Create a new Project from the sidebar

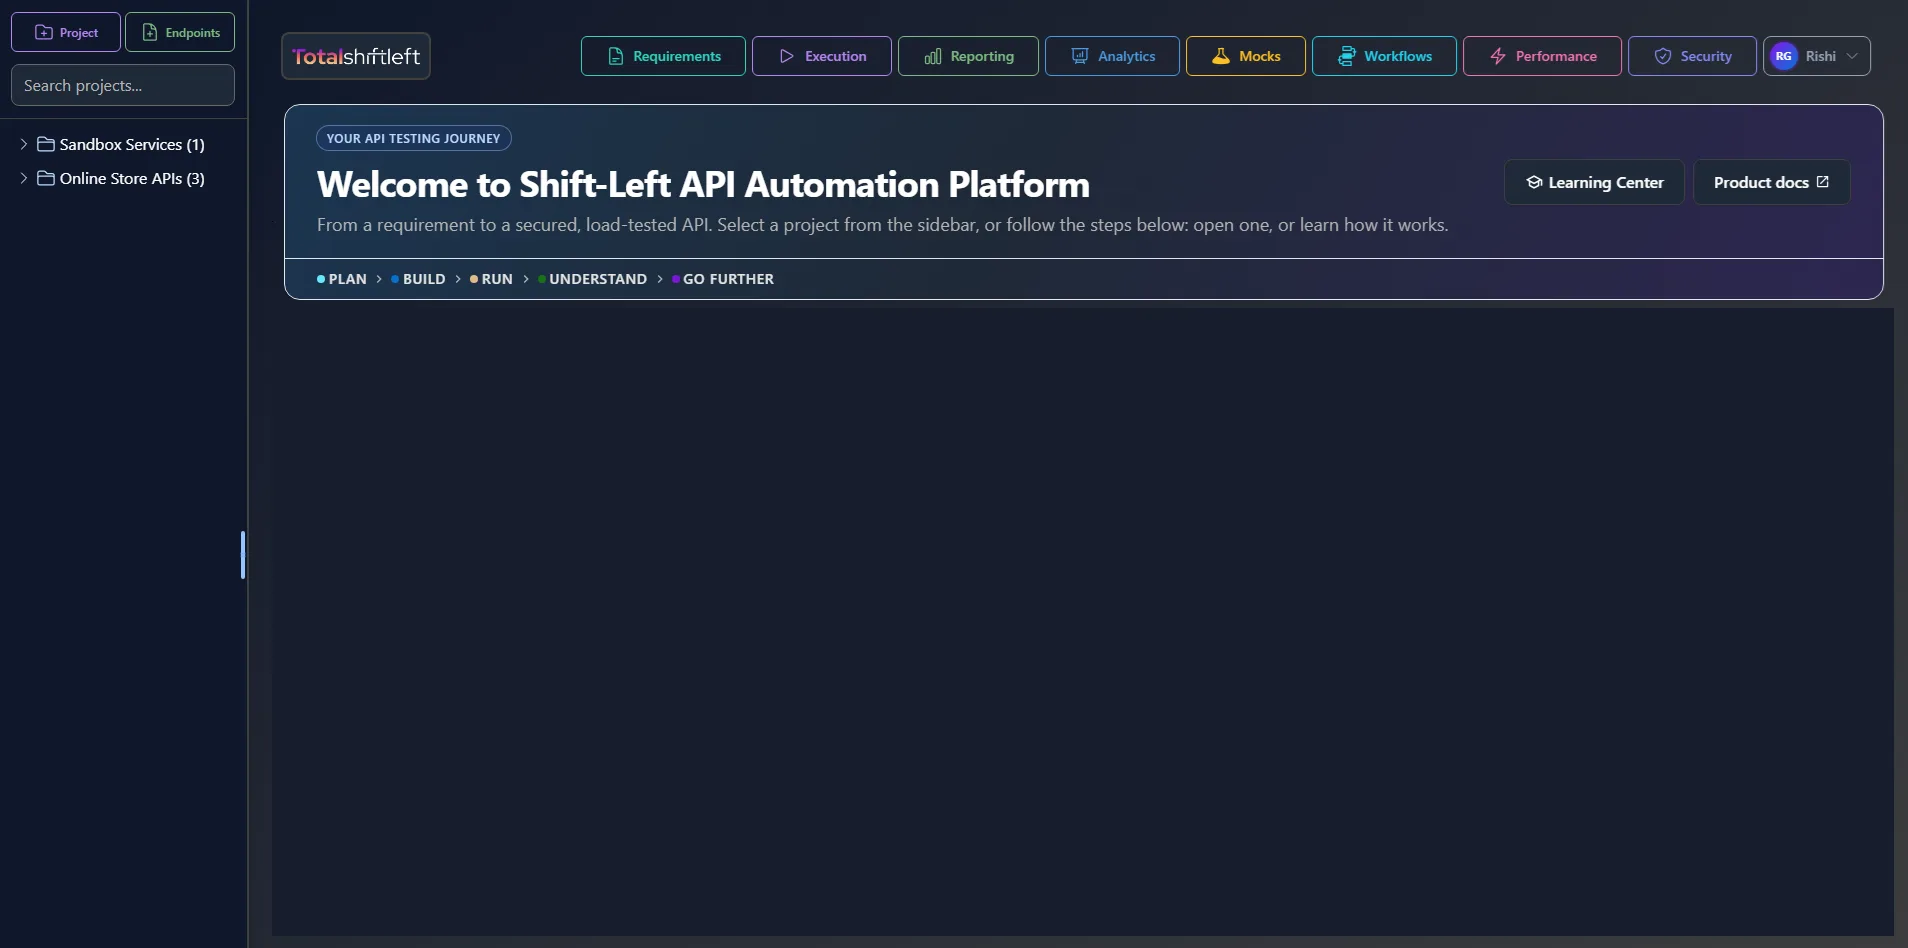[66, 32]
